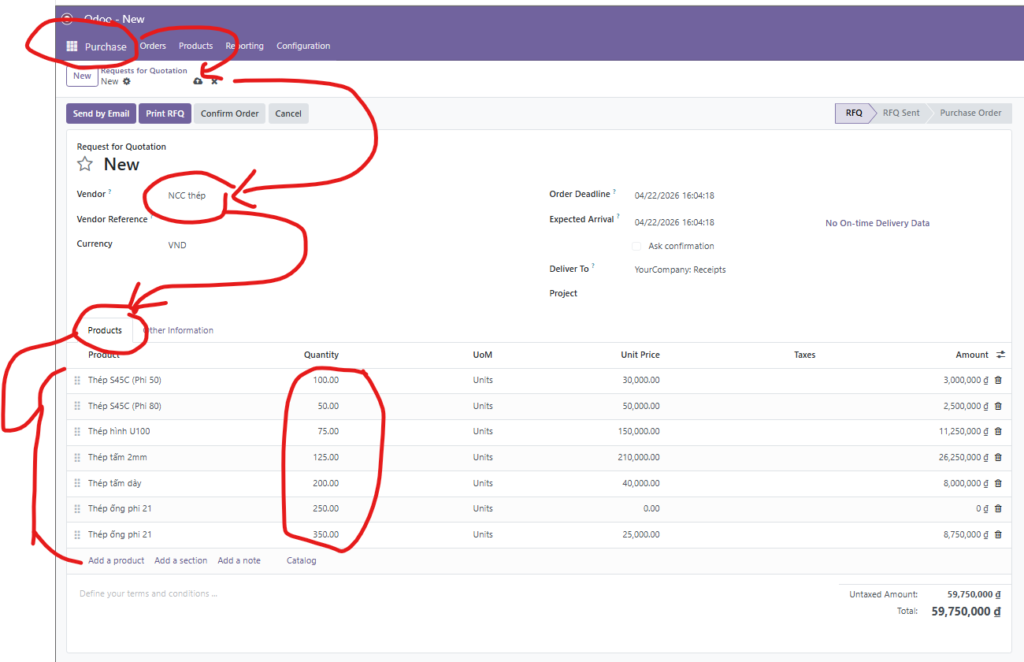Open the apps grid icon beside Purchase
Screen dimensions: 1024x662
72,46
